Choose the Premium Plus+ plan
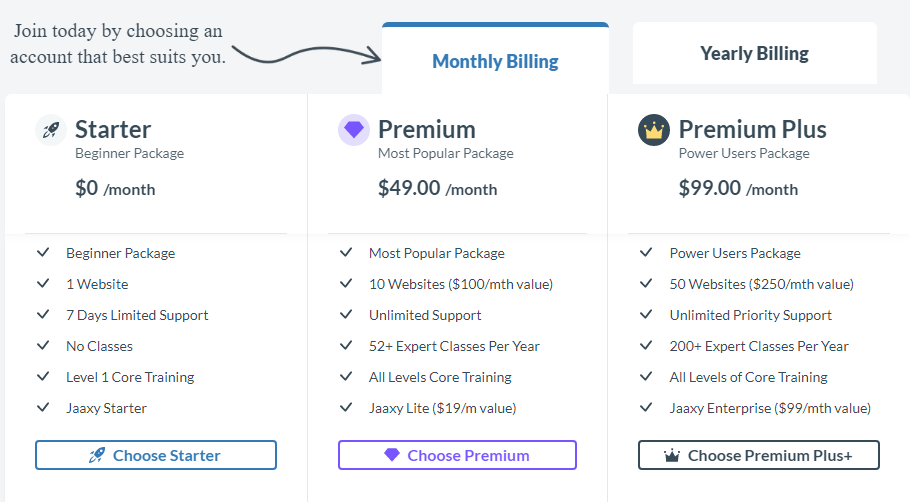The height and width of the screenshot is (502, 910). click(x=759, y=455)
